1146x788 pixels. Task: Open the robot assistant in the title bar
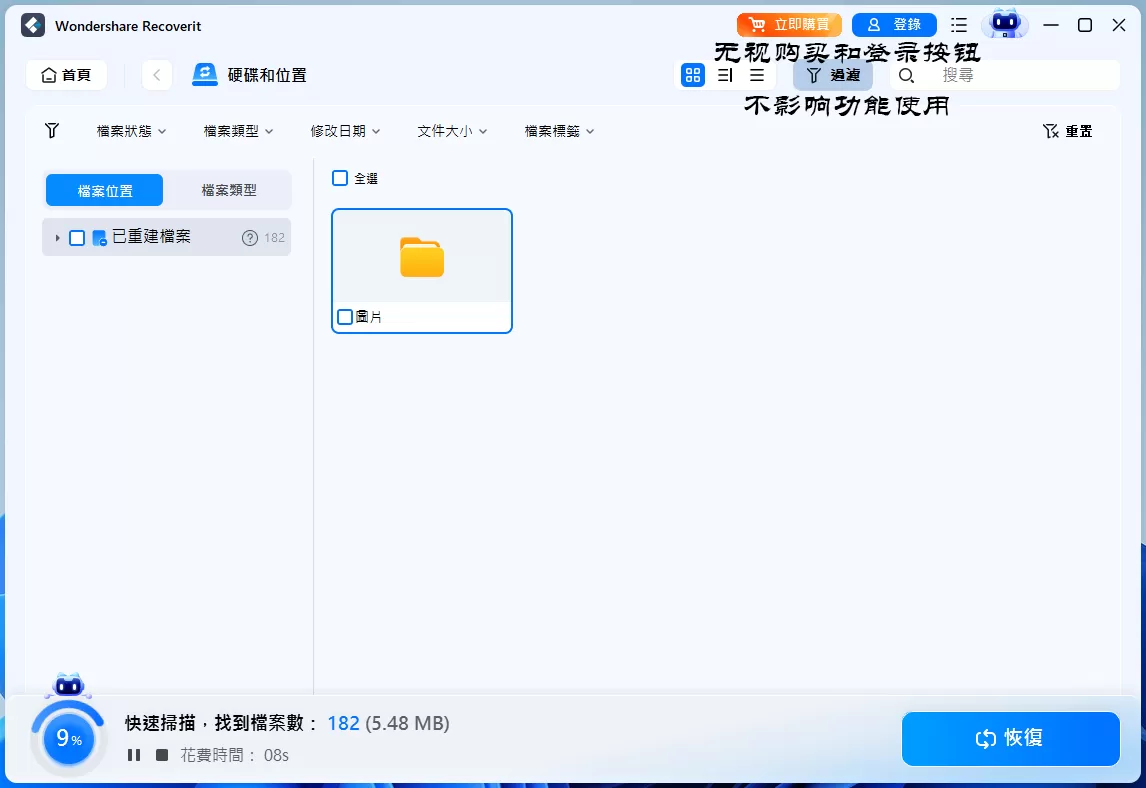coord(1005,24)
